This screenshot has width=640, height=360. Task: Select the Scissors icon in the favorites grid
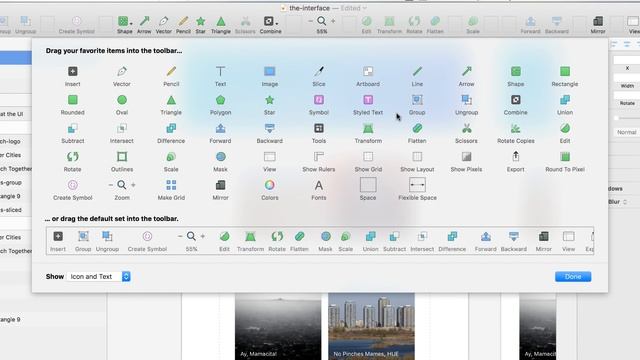point(467,128)
